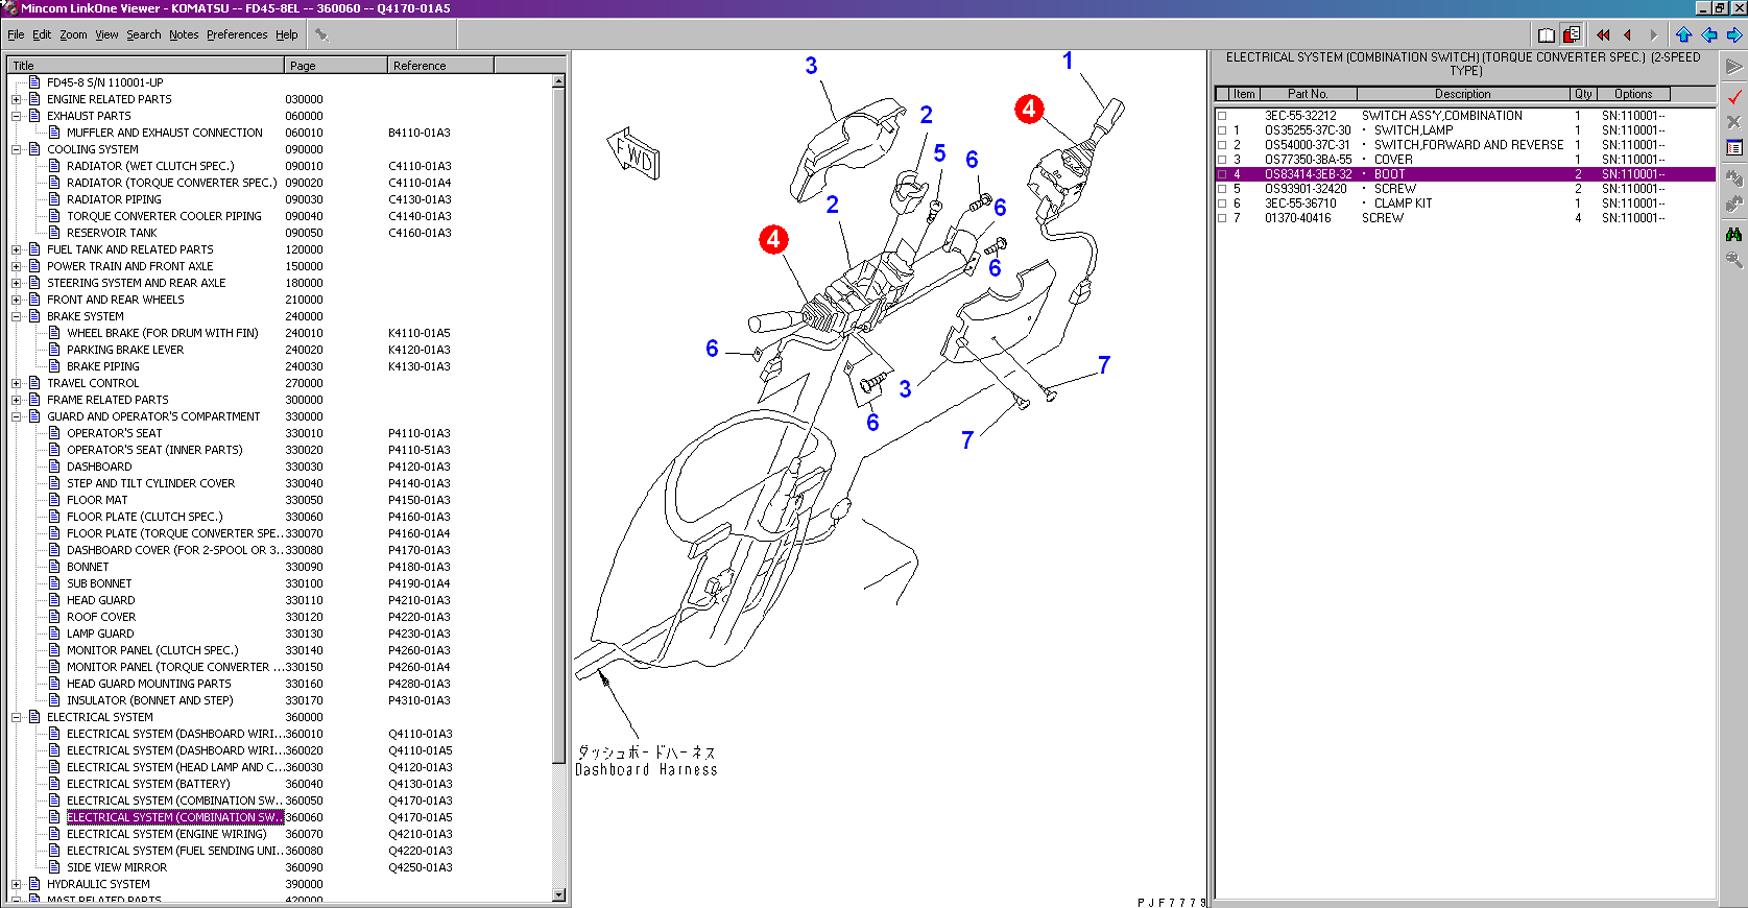Click the open book library icon
The height and width of the screenshot is (908, 1748).
(1546, 35)
